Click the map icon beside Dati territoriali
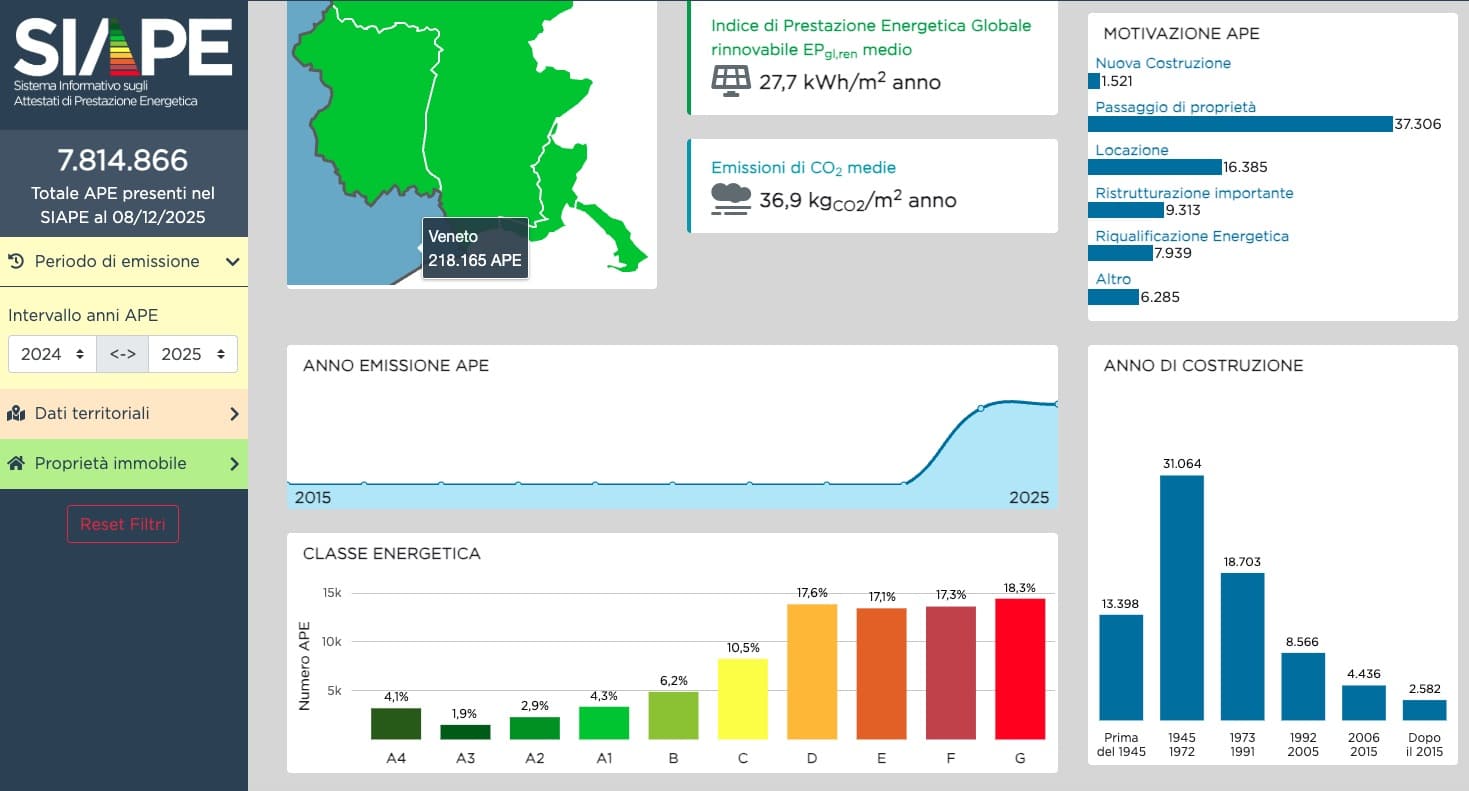 pyautogui.click(x=17, y=414)
